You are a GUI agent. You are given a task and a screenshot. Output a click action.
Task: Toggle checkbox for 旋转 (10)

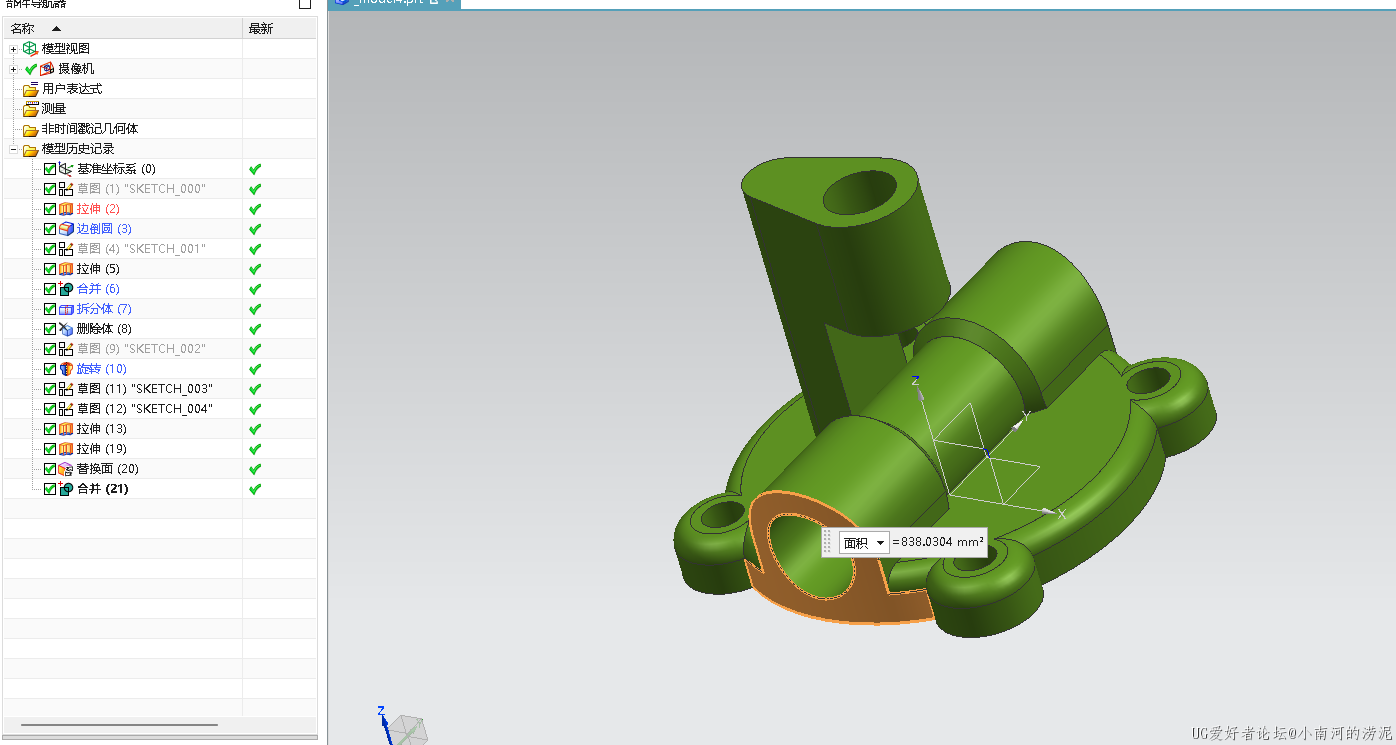(50, 369)
